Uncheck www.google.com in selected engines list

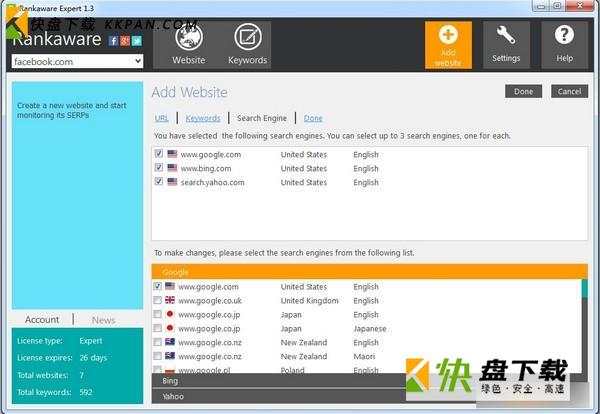(159, 153)
